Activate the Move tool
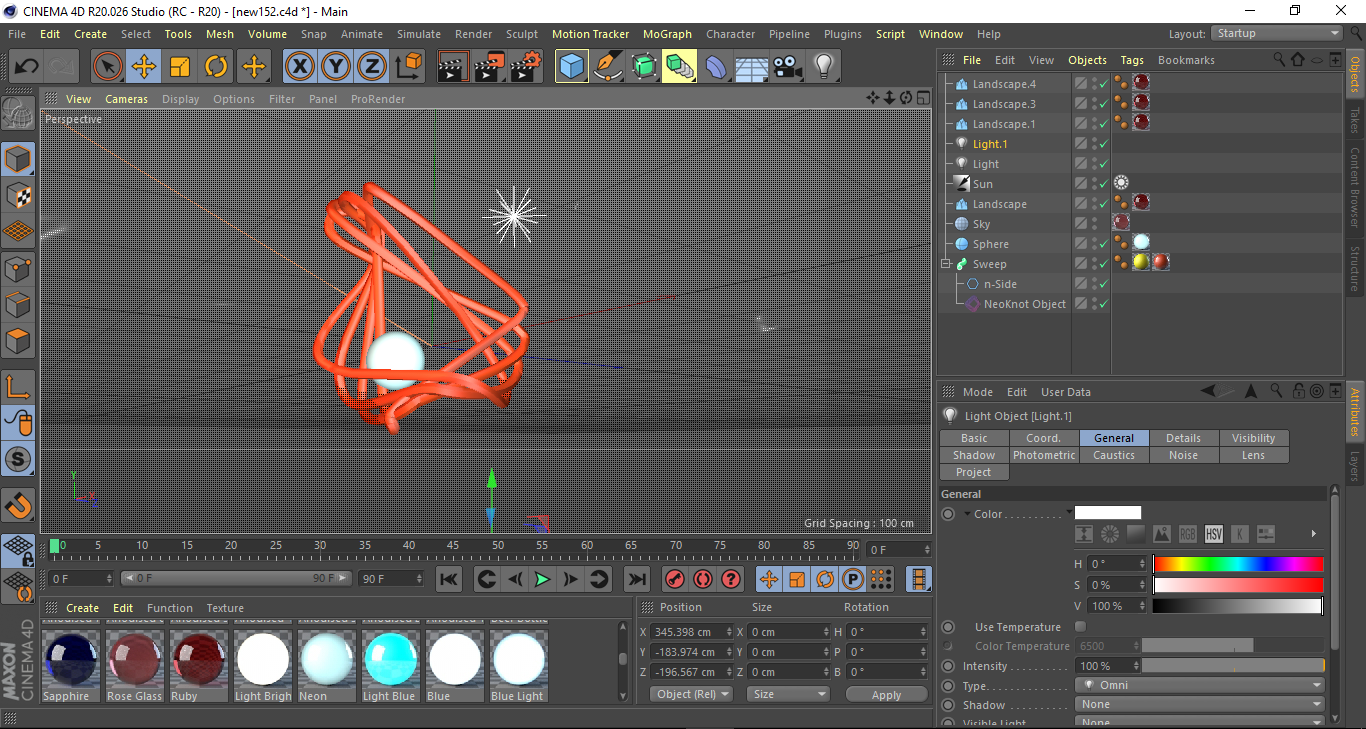 144,67
